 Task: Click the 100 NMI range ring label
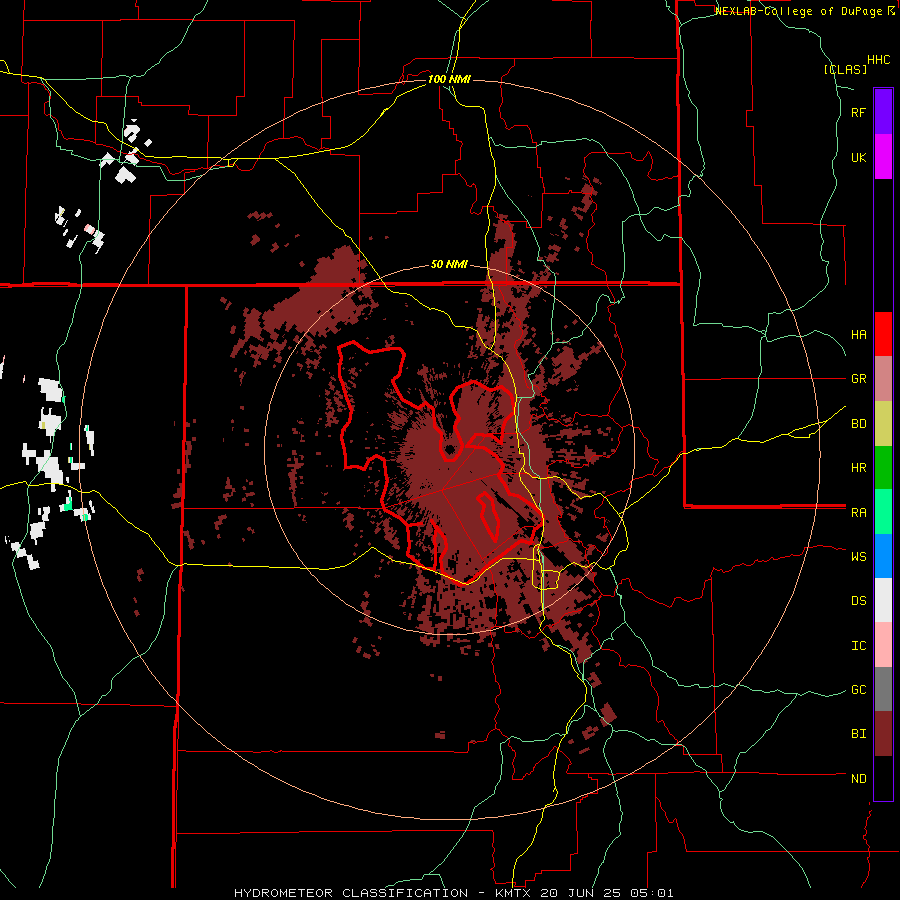[x=449, y=79]
